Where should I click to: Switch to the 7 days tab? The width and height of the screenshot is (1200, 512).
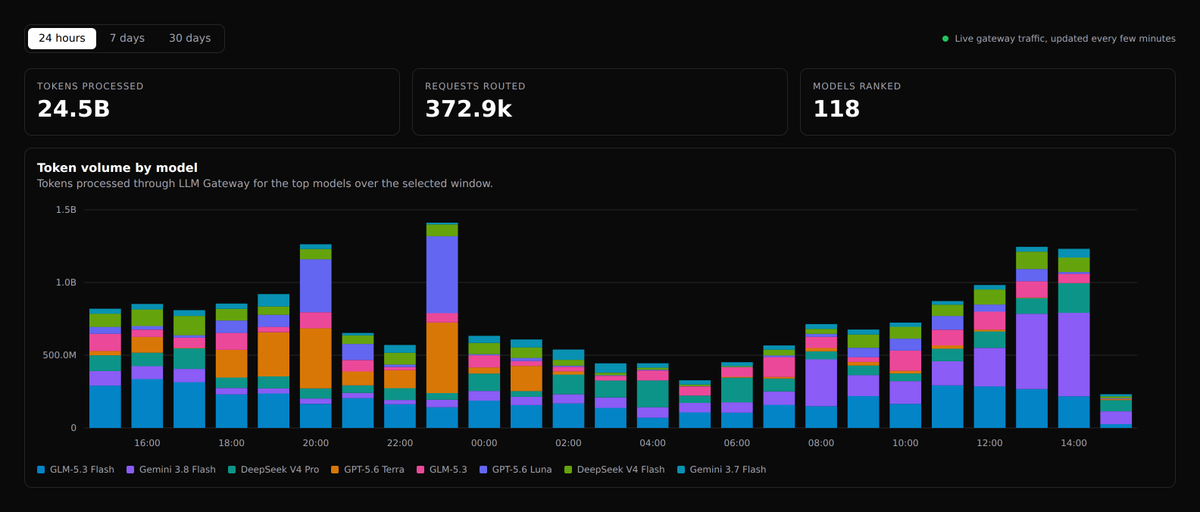(127, 38)
